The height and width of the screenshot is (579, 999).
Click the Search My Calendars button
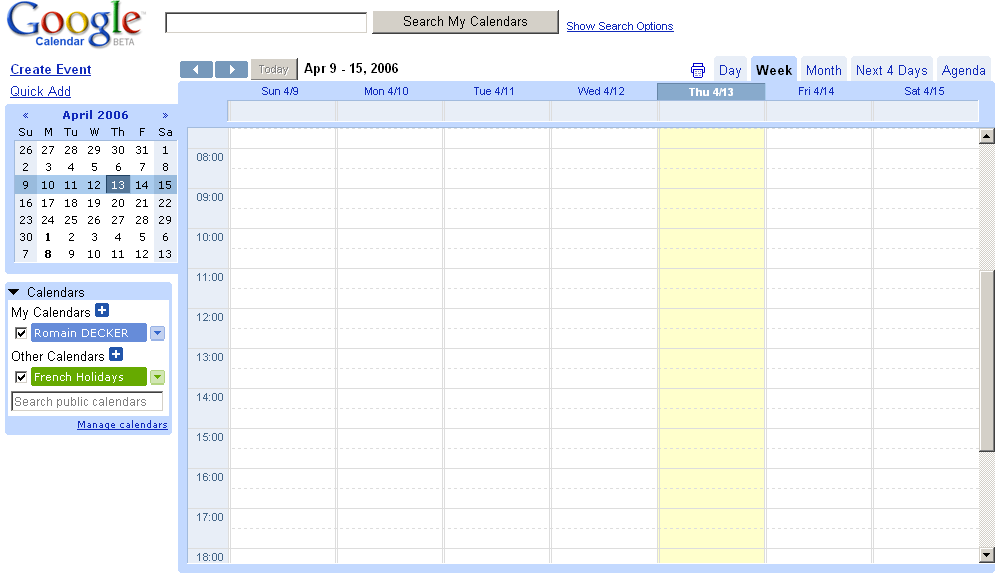(465, 22)
